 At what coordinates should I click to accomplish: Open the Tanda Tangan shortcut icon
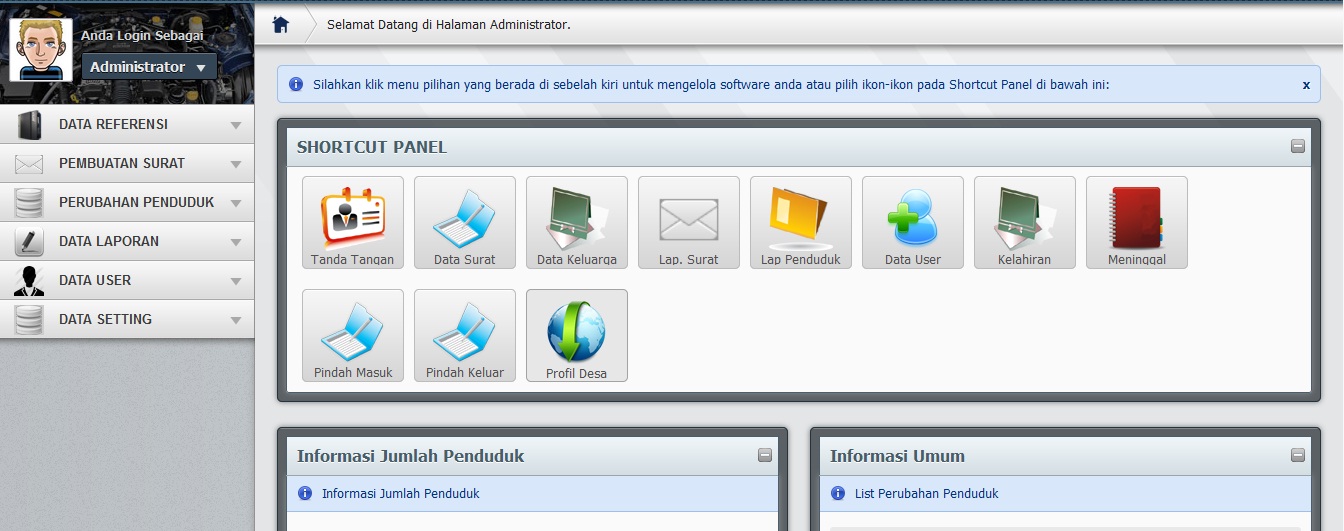[x=352, y=222]
